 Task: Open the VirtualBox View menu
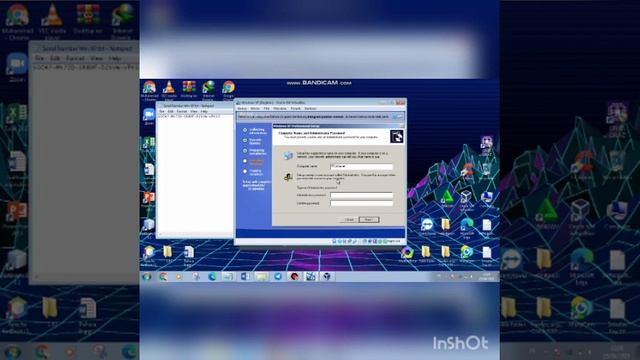(267, 109)
